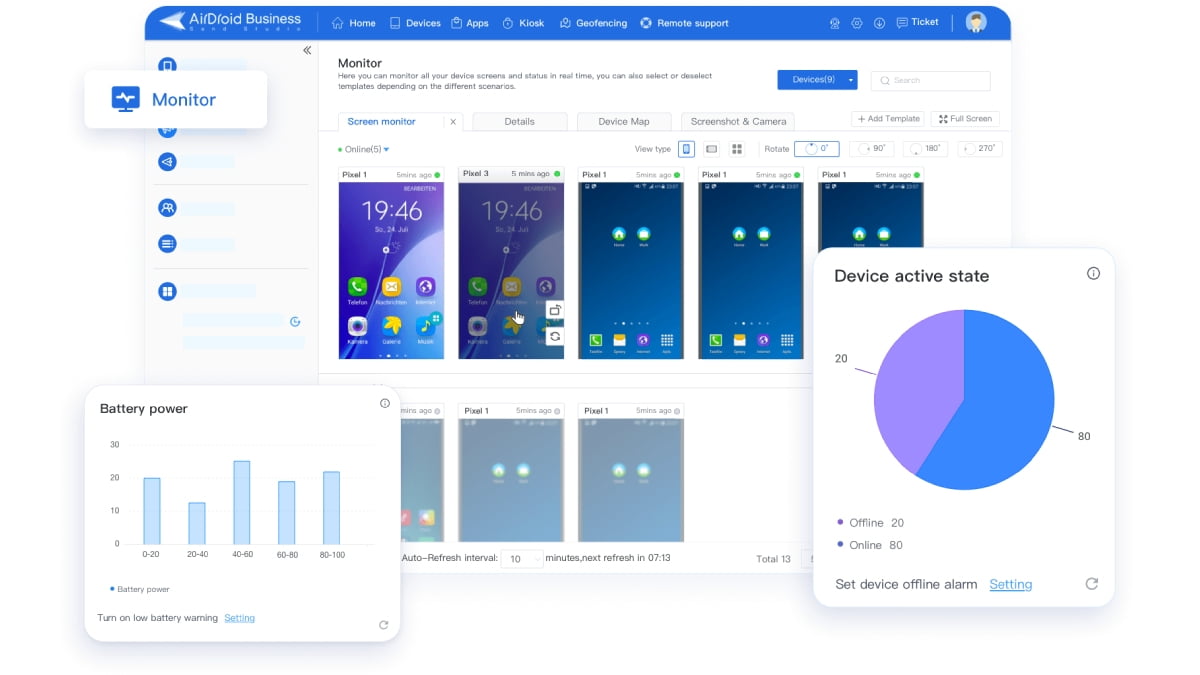Enter Full Screen mode
Screen dimensions: 1200x675
pos(964,118)
